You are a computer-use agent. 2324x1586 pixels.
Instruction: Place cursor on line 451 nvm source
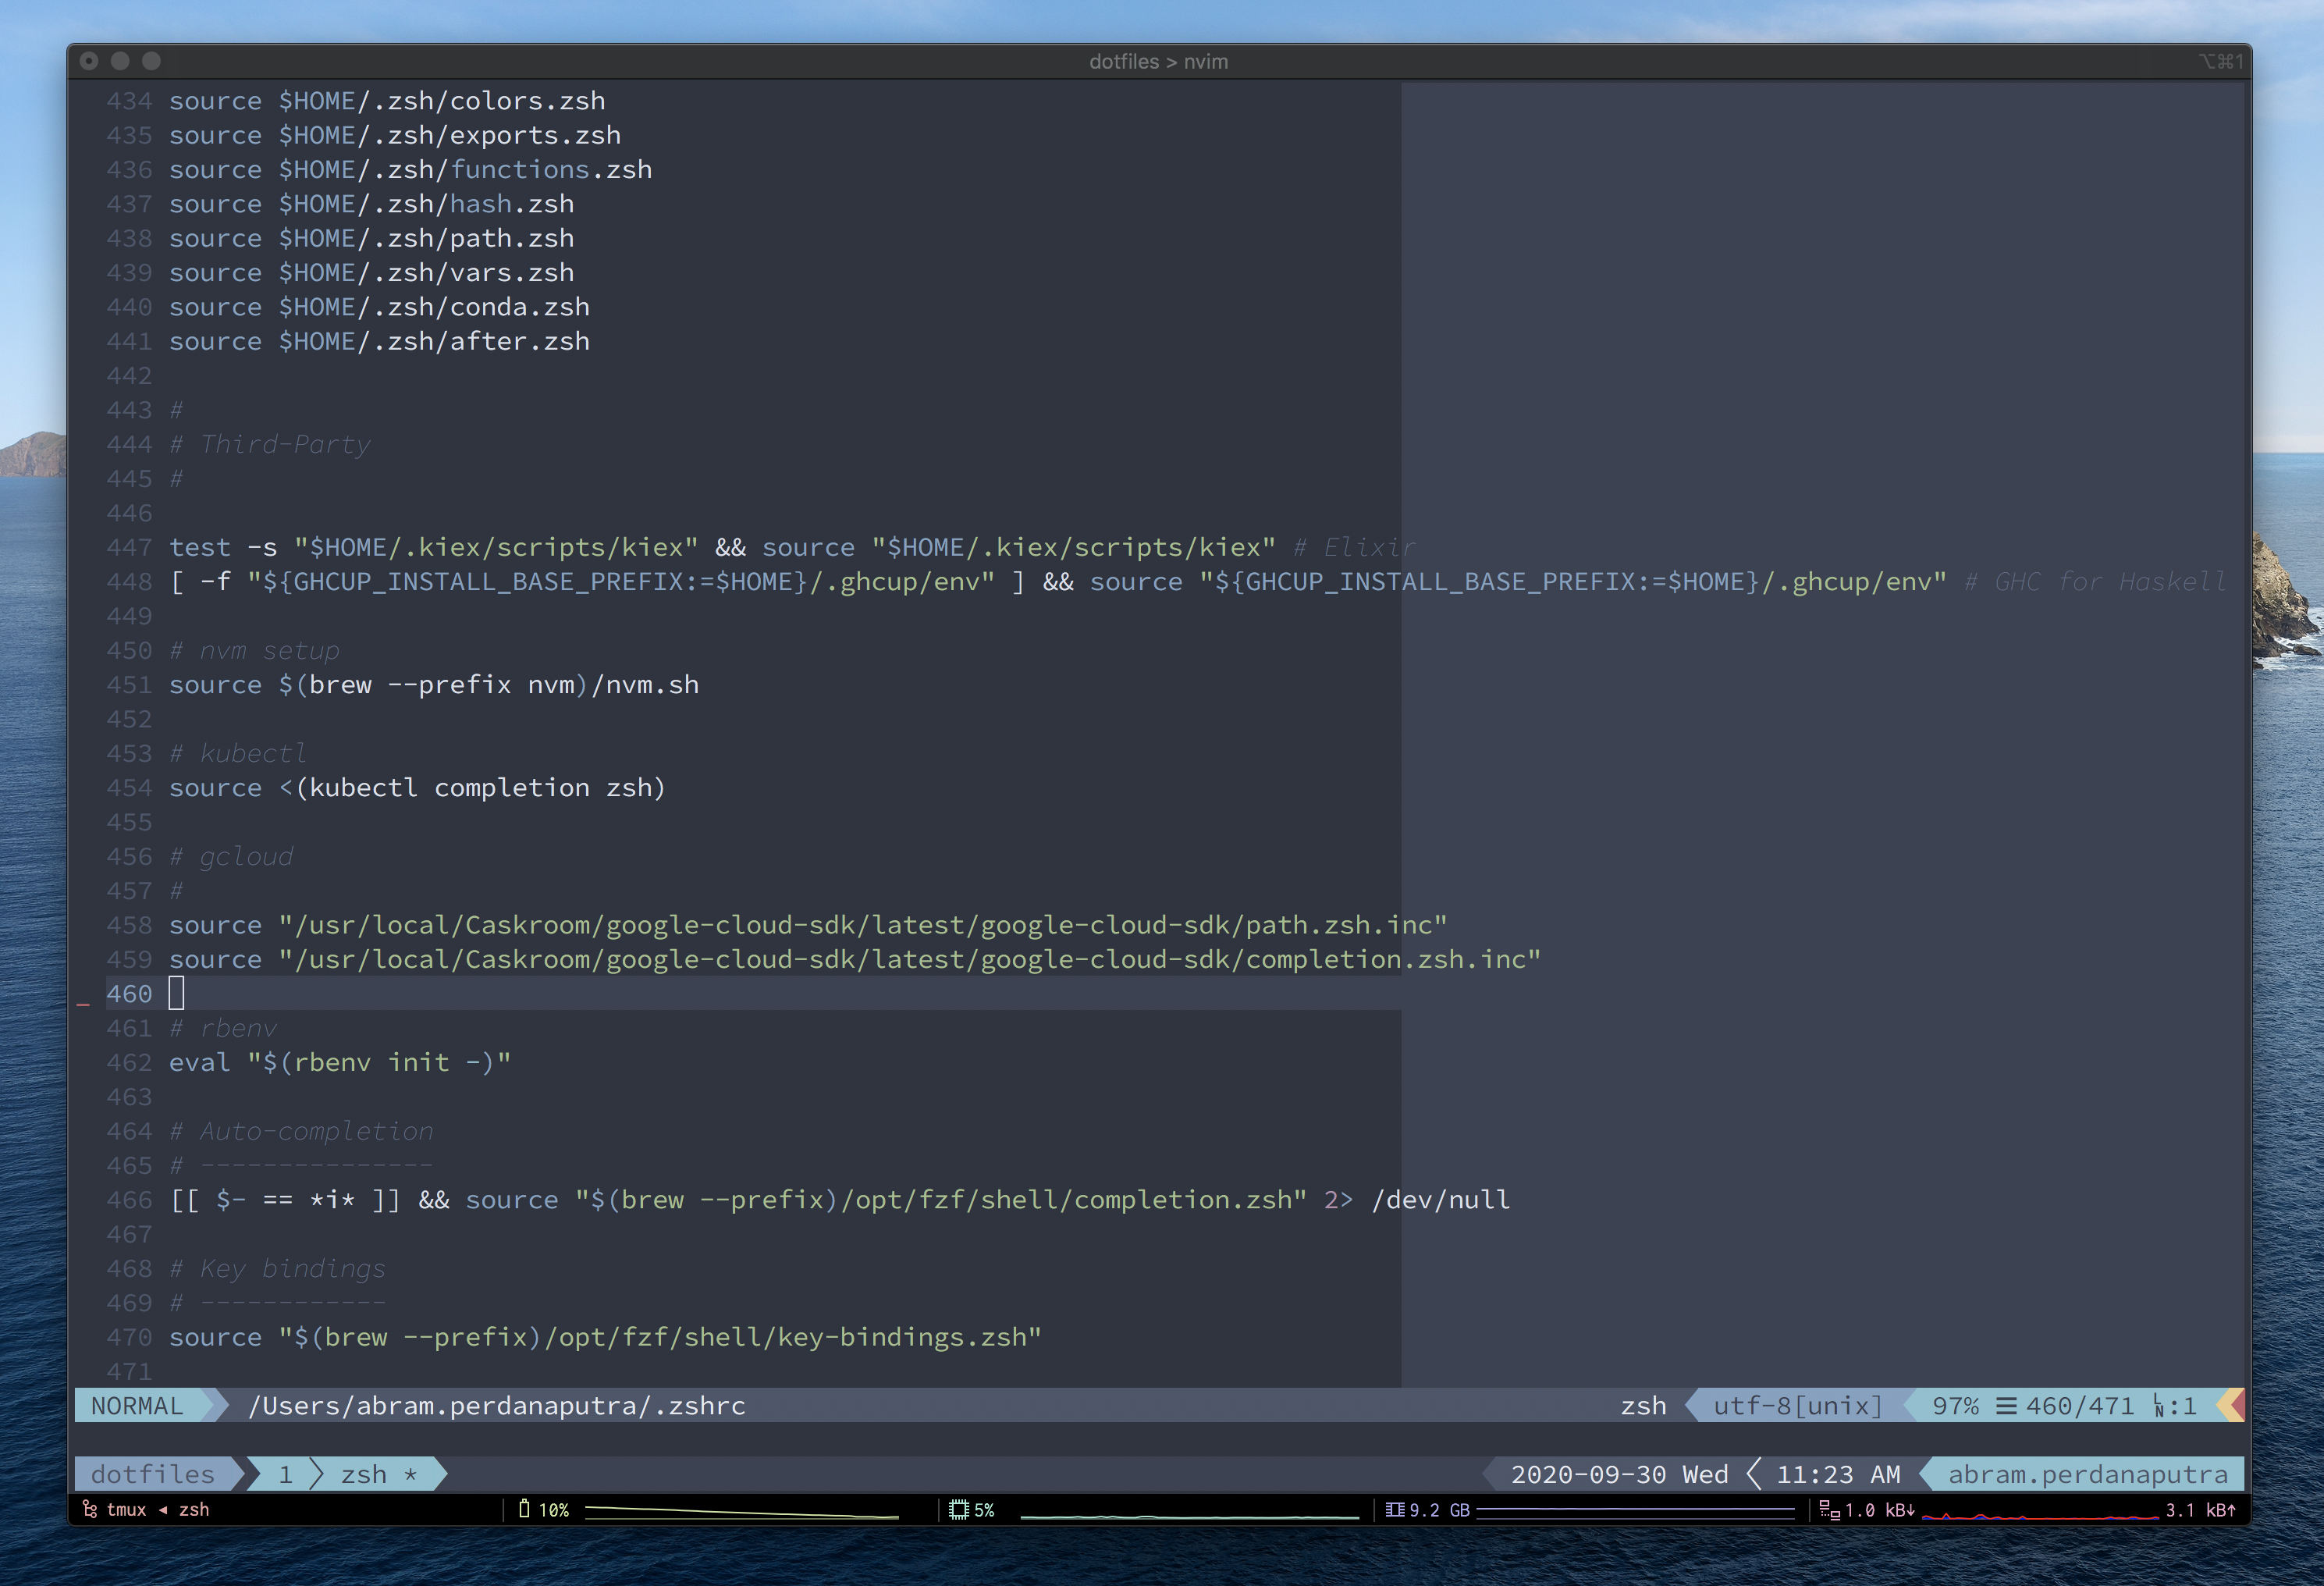click(x=433, y=685)
